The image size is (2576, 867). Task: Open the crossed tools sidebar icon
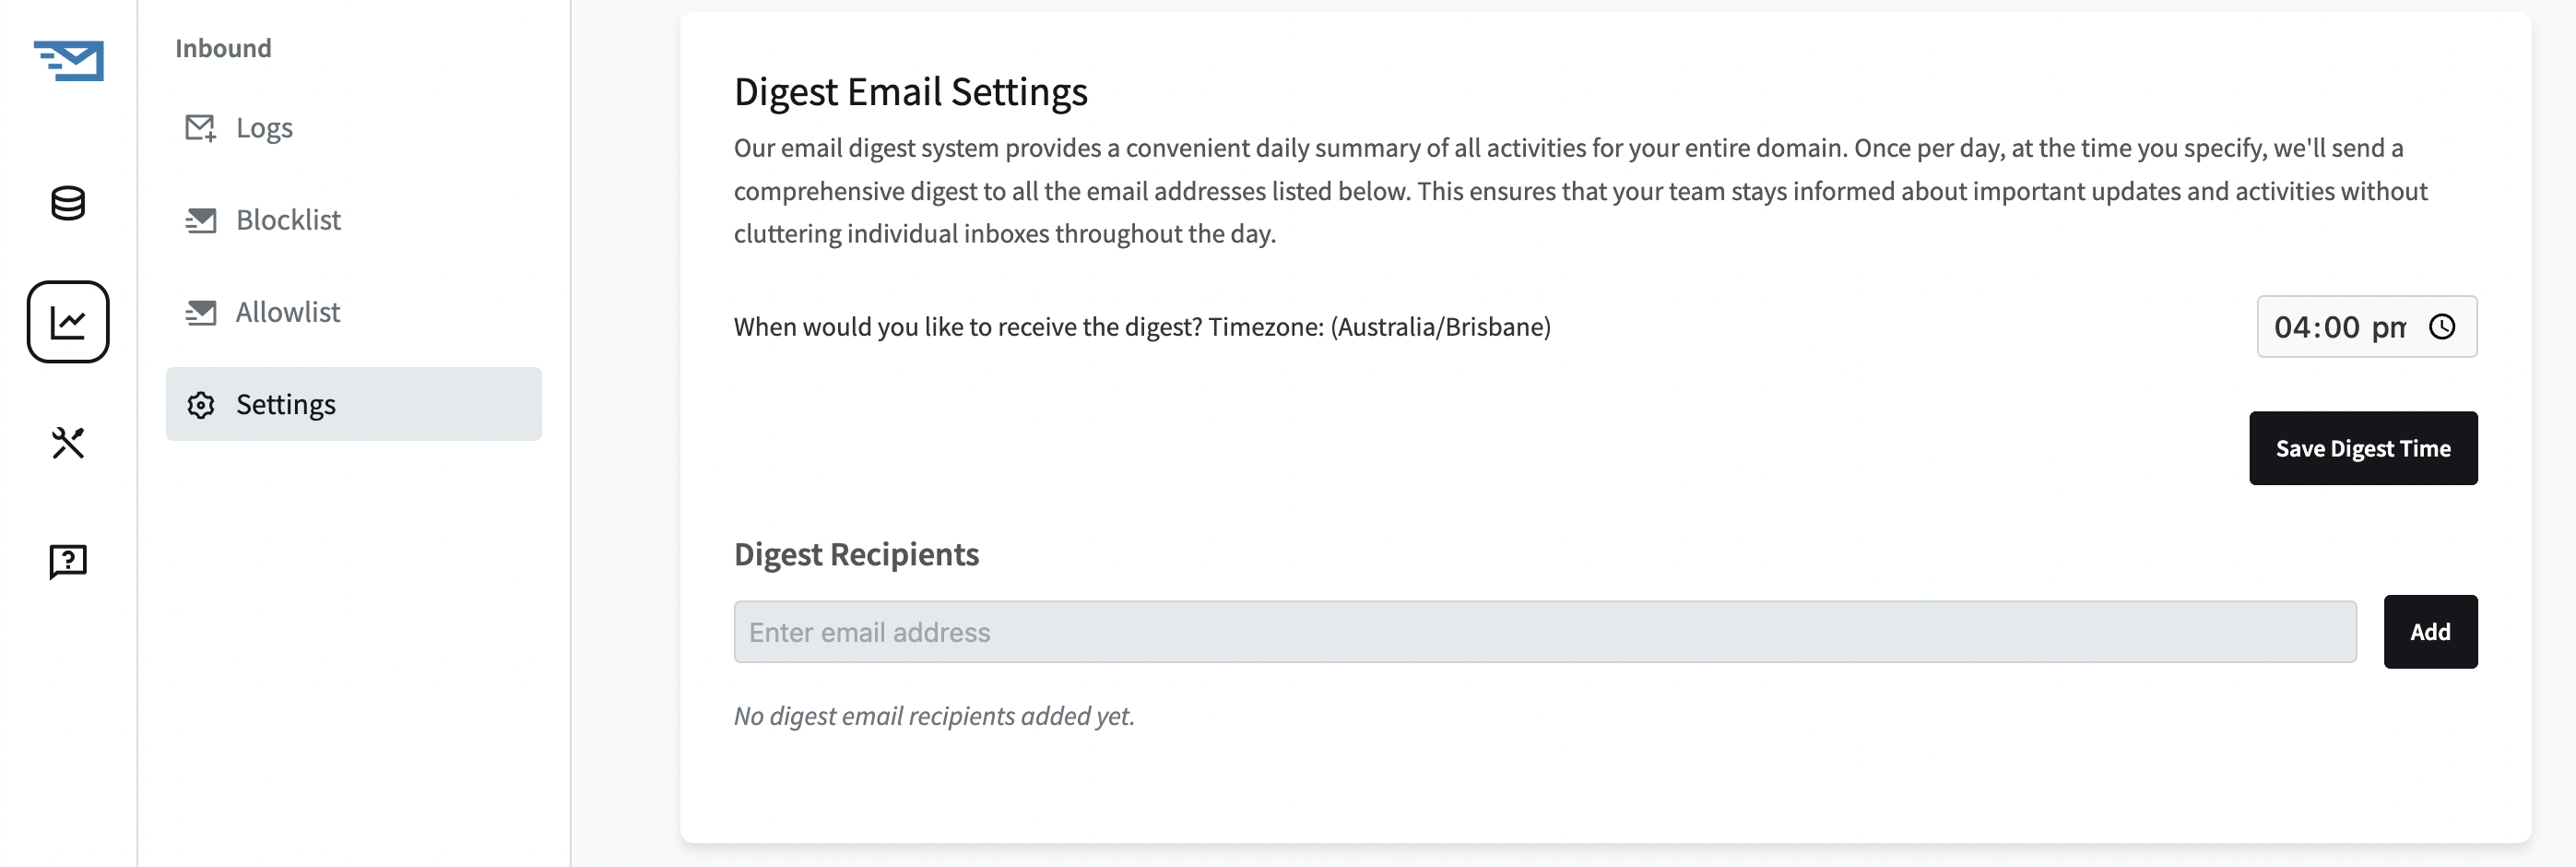click(x=68, y=442)
